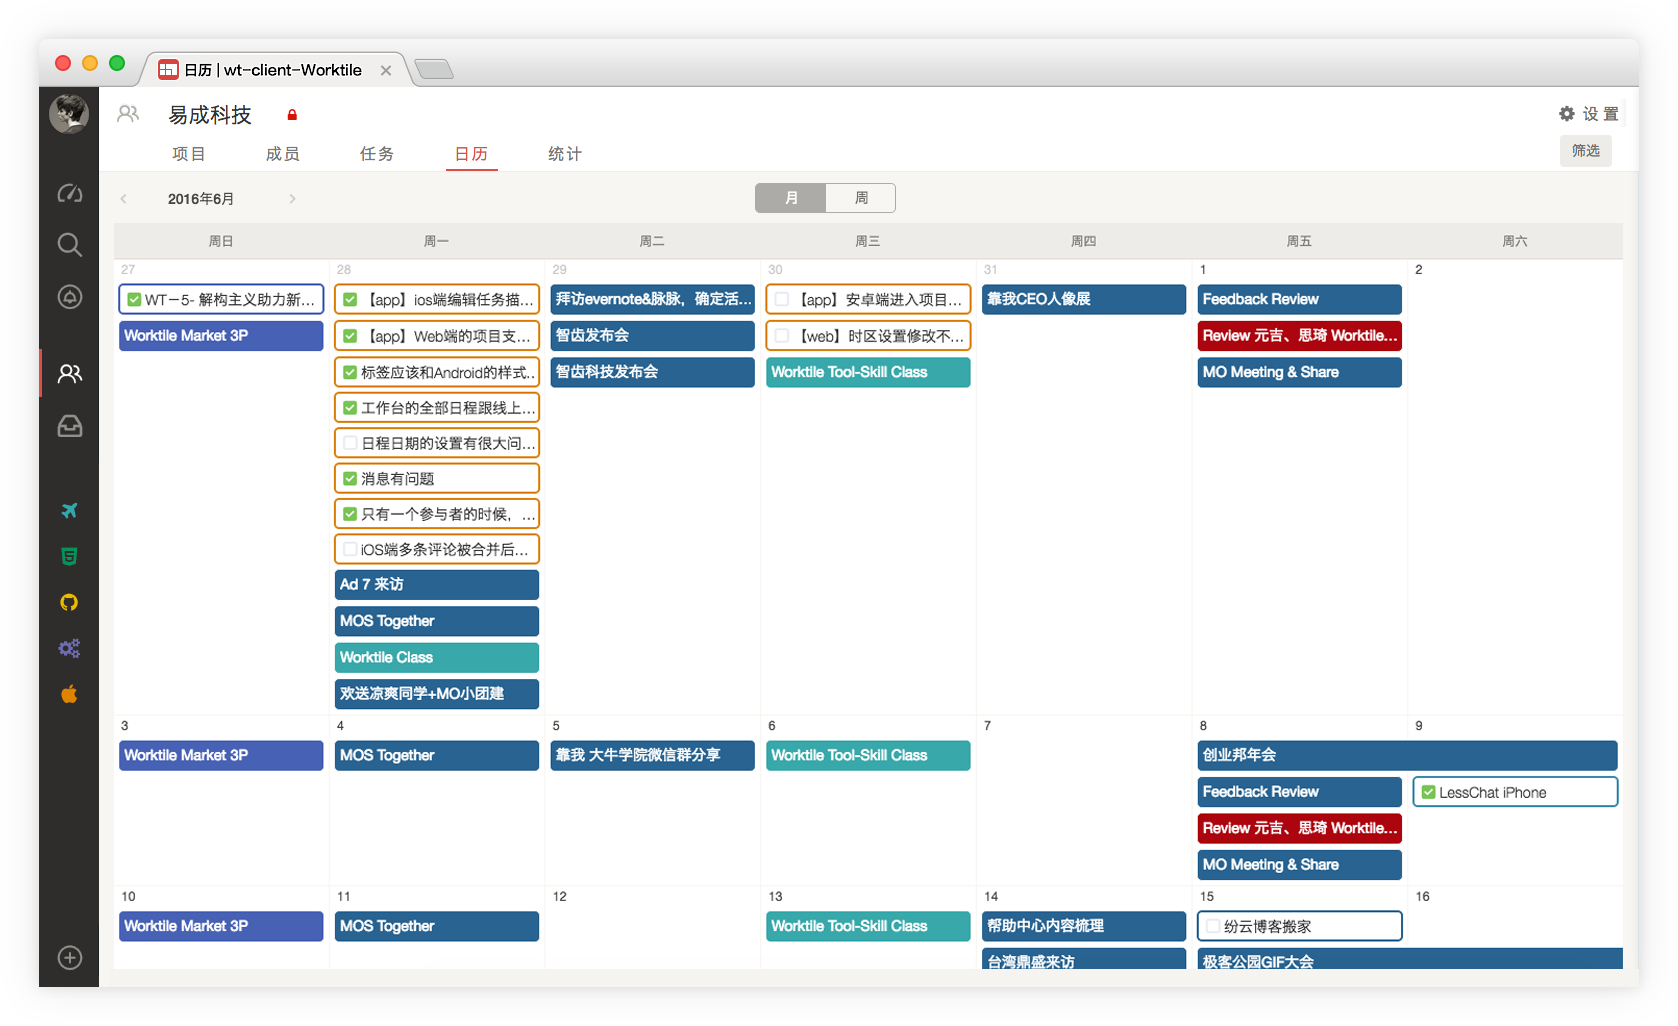Open the airplane app shortcut

[x=69, y=510]
